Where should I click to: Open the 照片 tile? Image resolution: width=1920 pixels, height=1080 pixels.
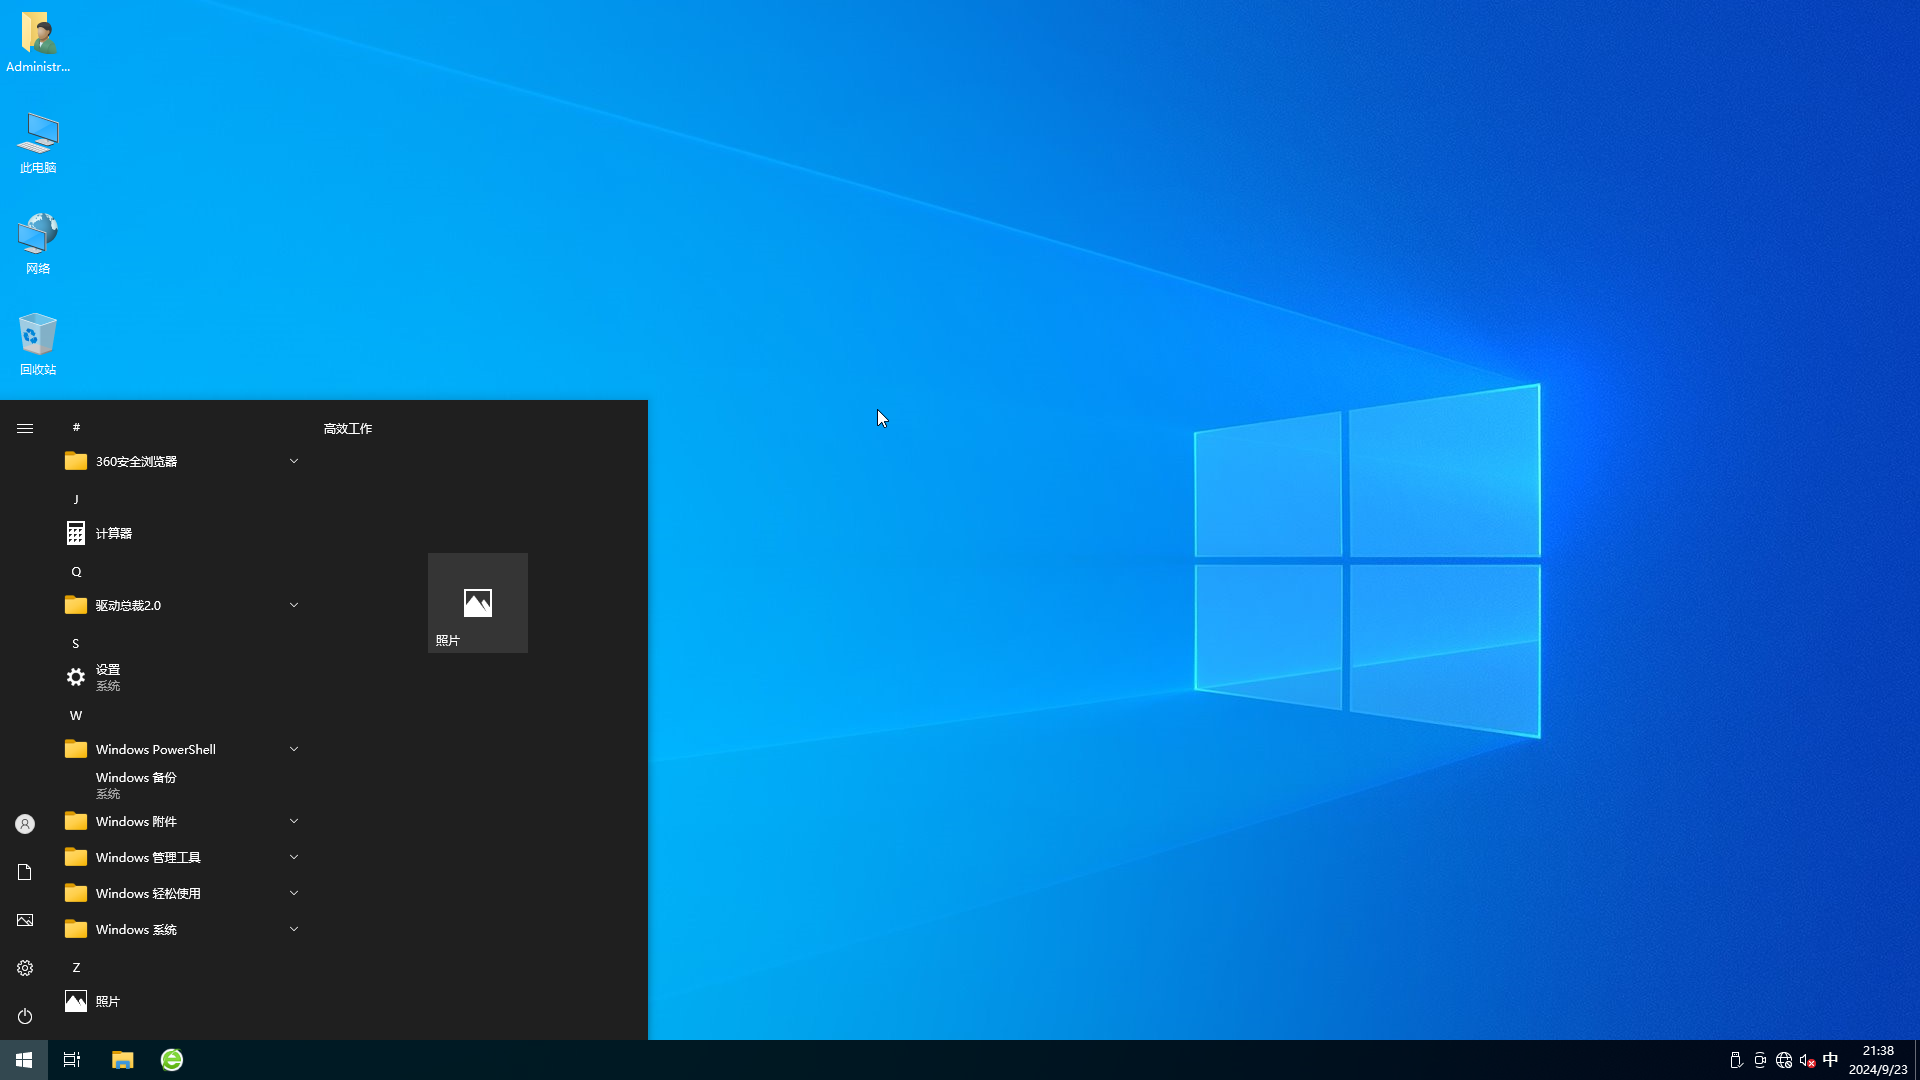click(478, 603)
